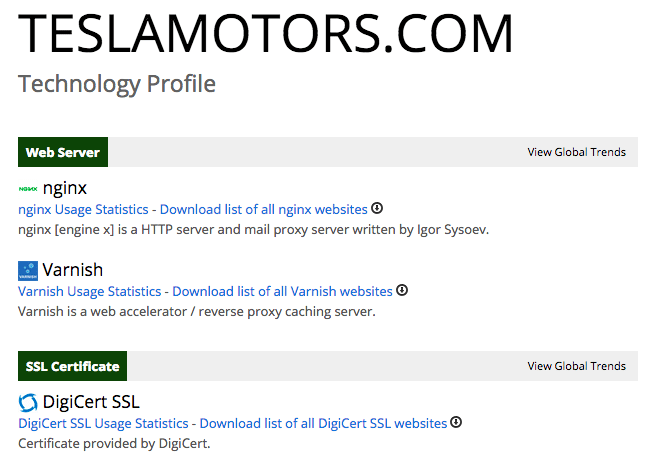Download list of all Varnish websites

tap(282, 292)
